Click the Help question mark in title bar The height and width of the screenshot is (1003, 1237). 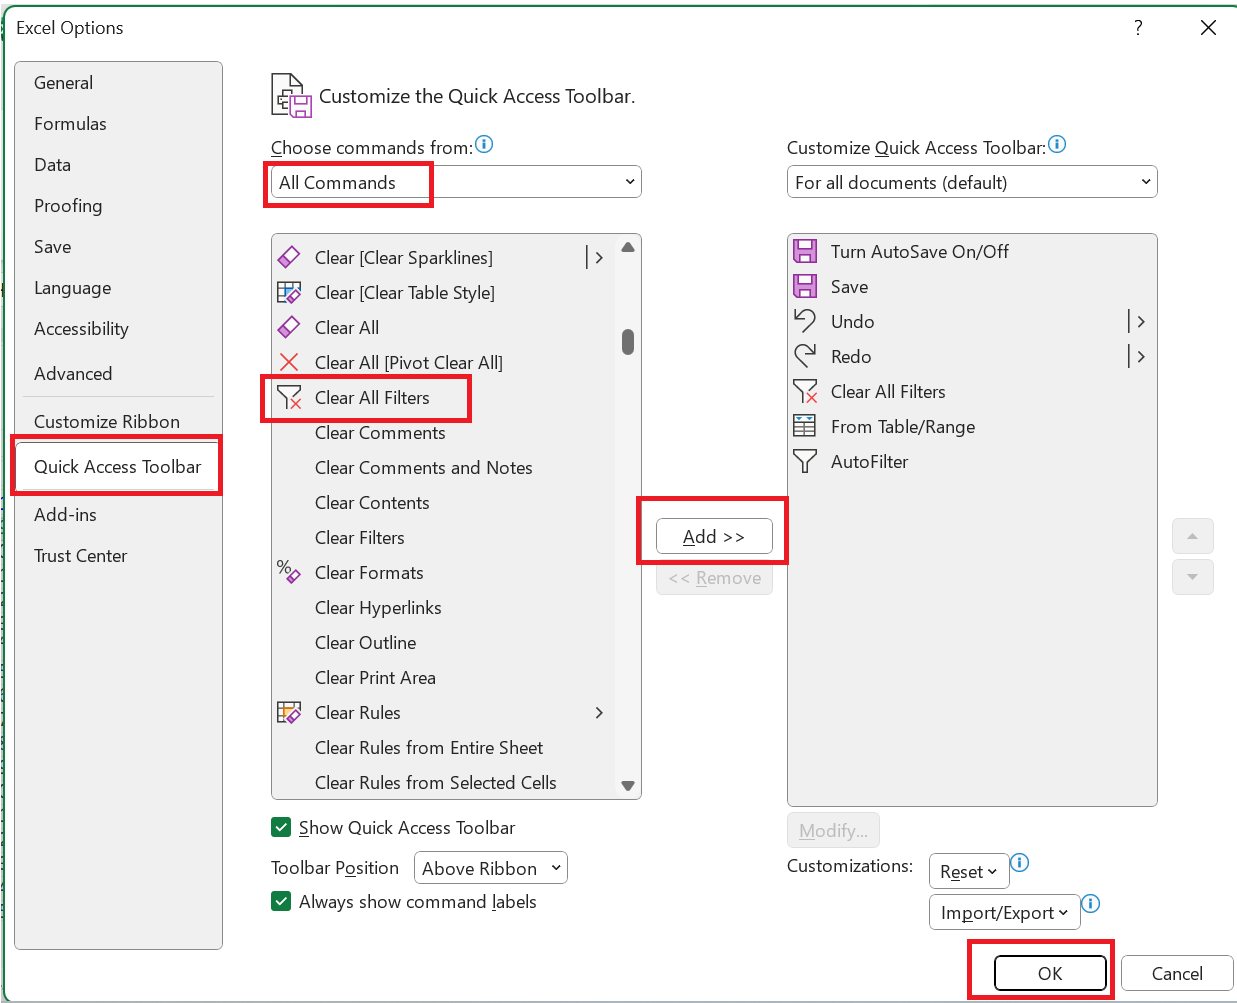[x=1138, y=27]
